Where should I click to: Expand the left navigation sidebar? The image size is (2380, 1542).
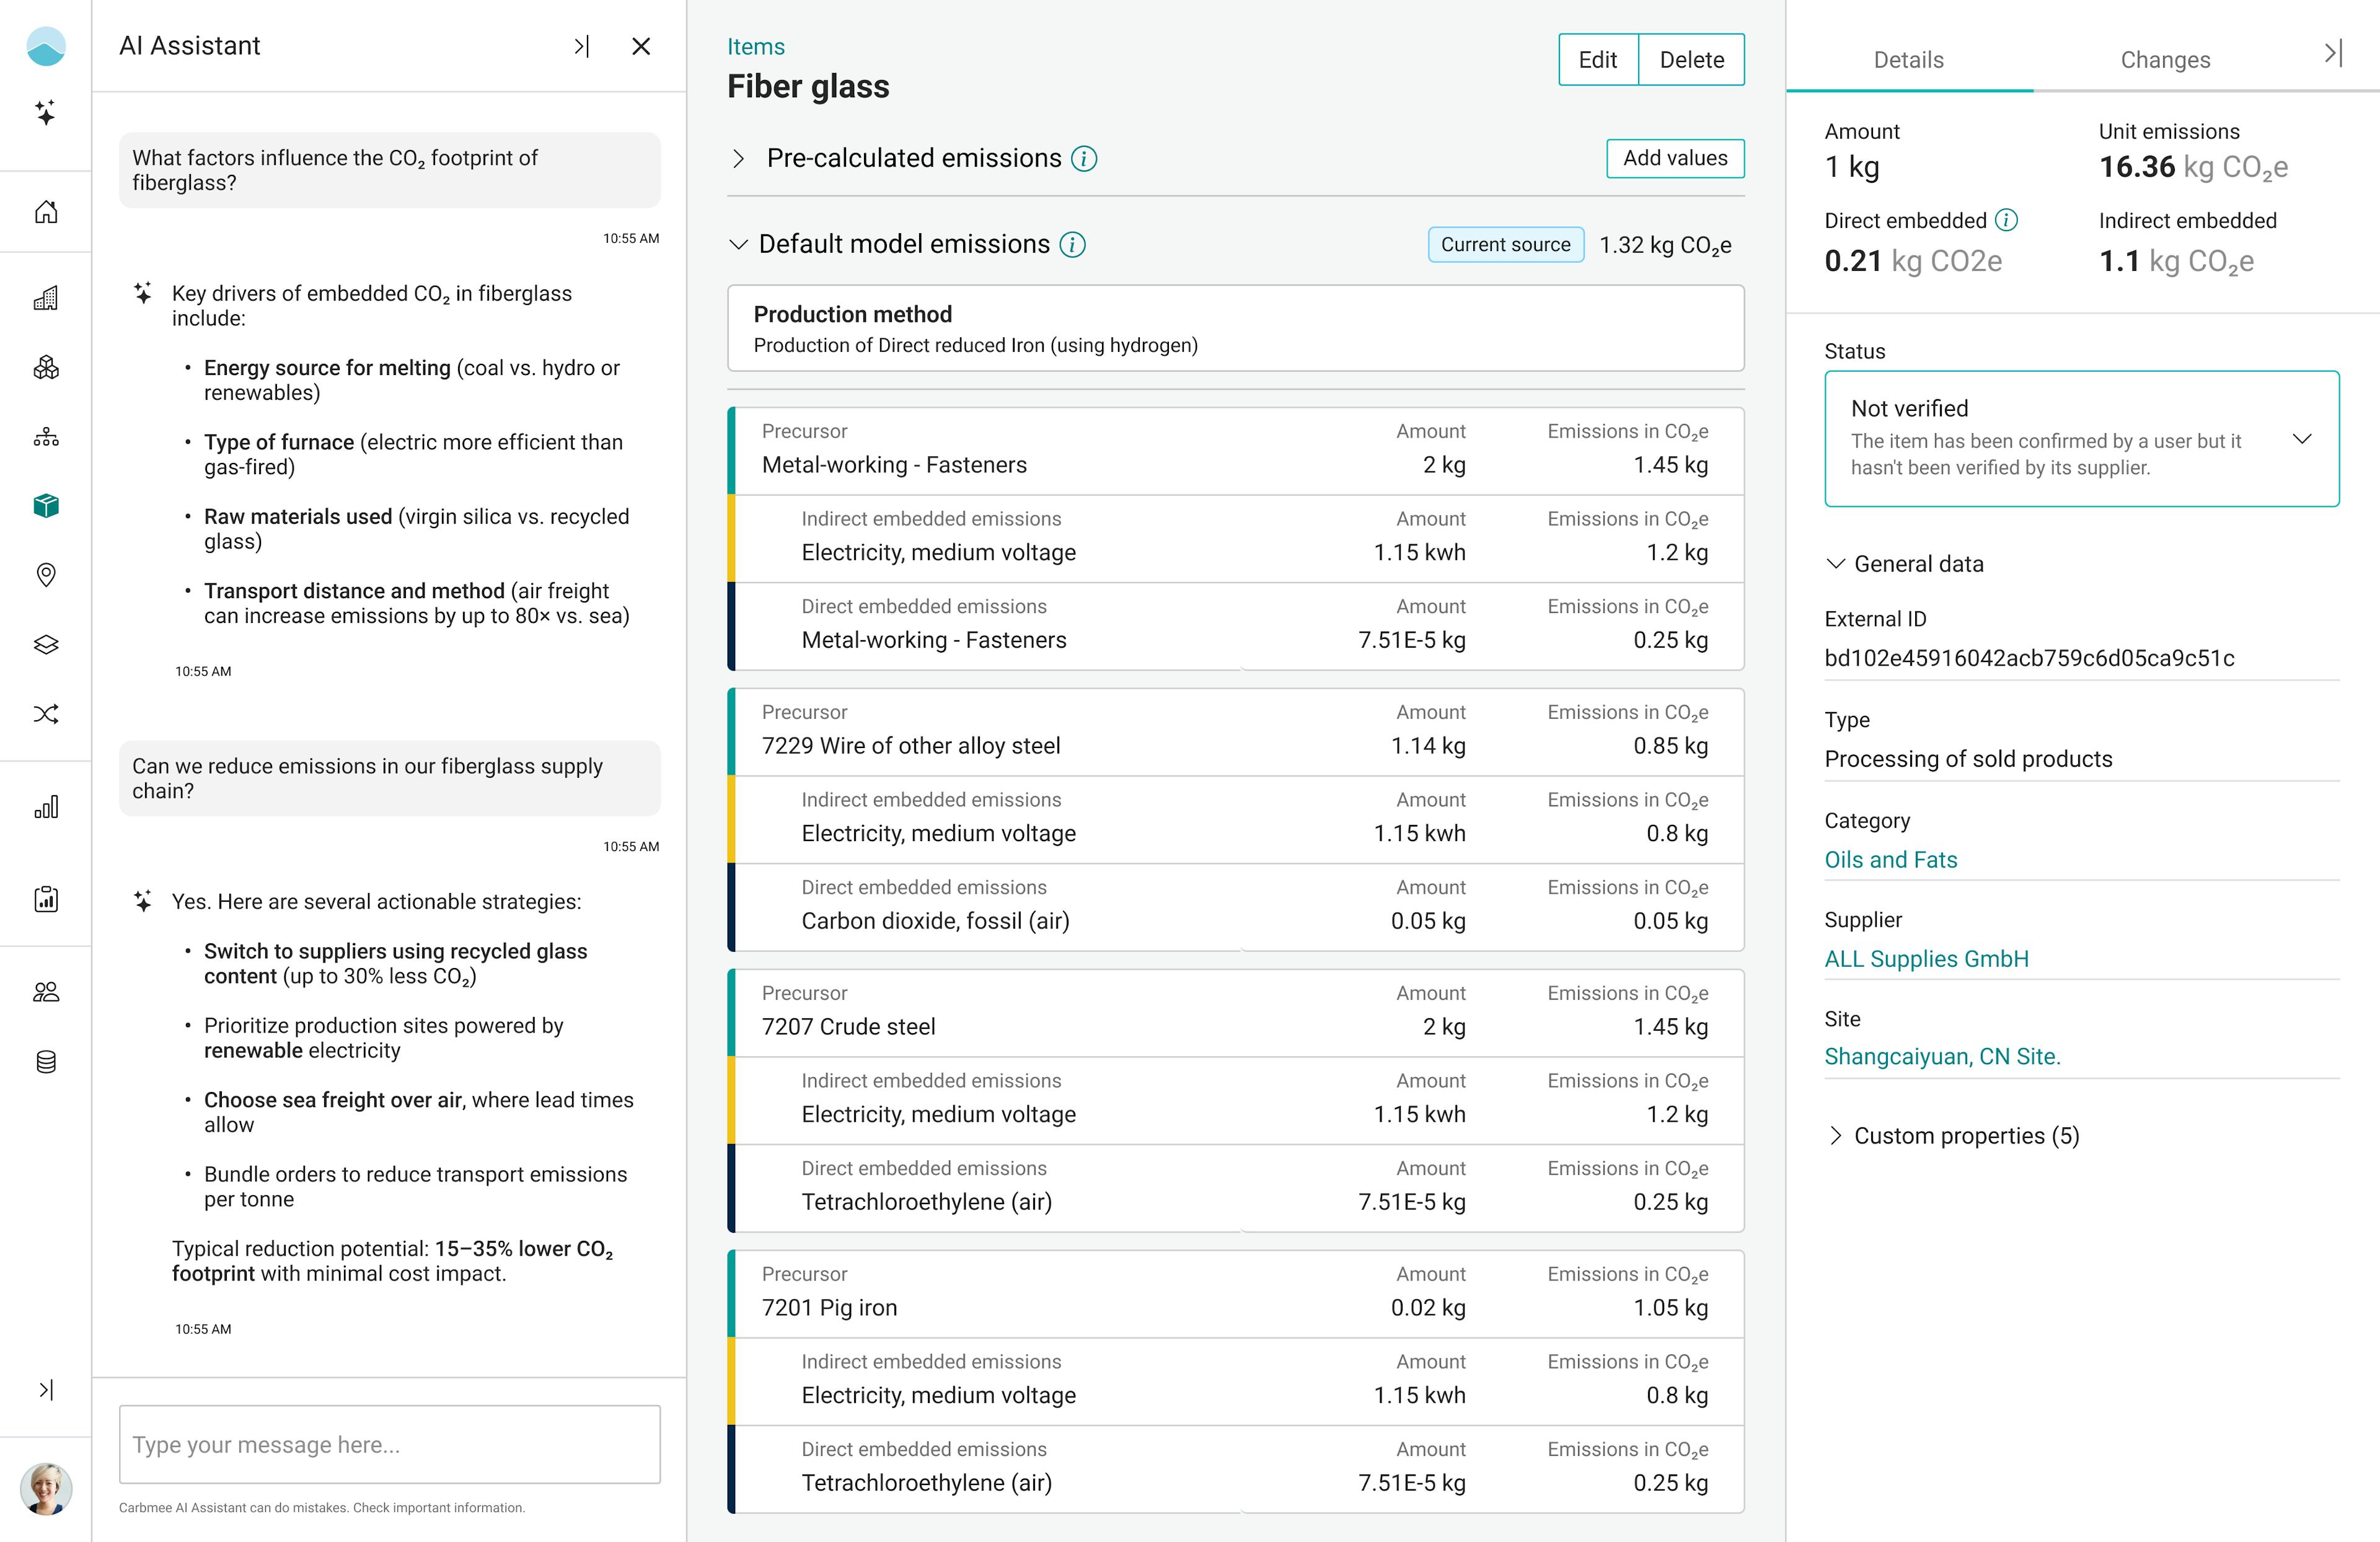coord(46,1390)
